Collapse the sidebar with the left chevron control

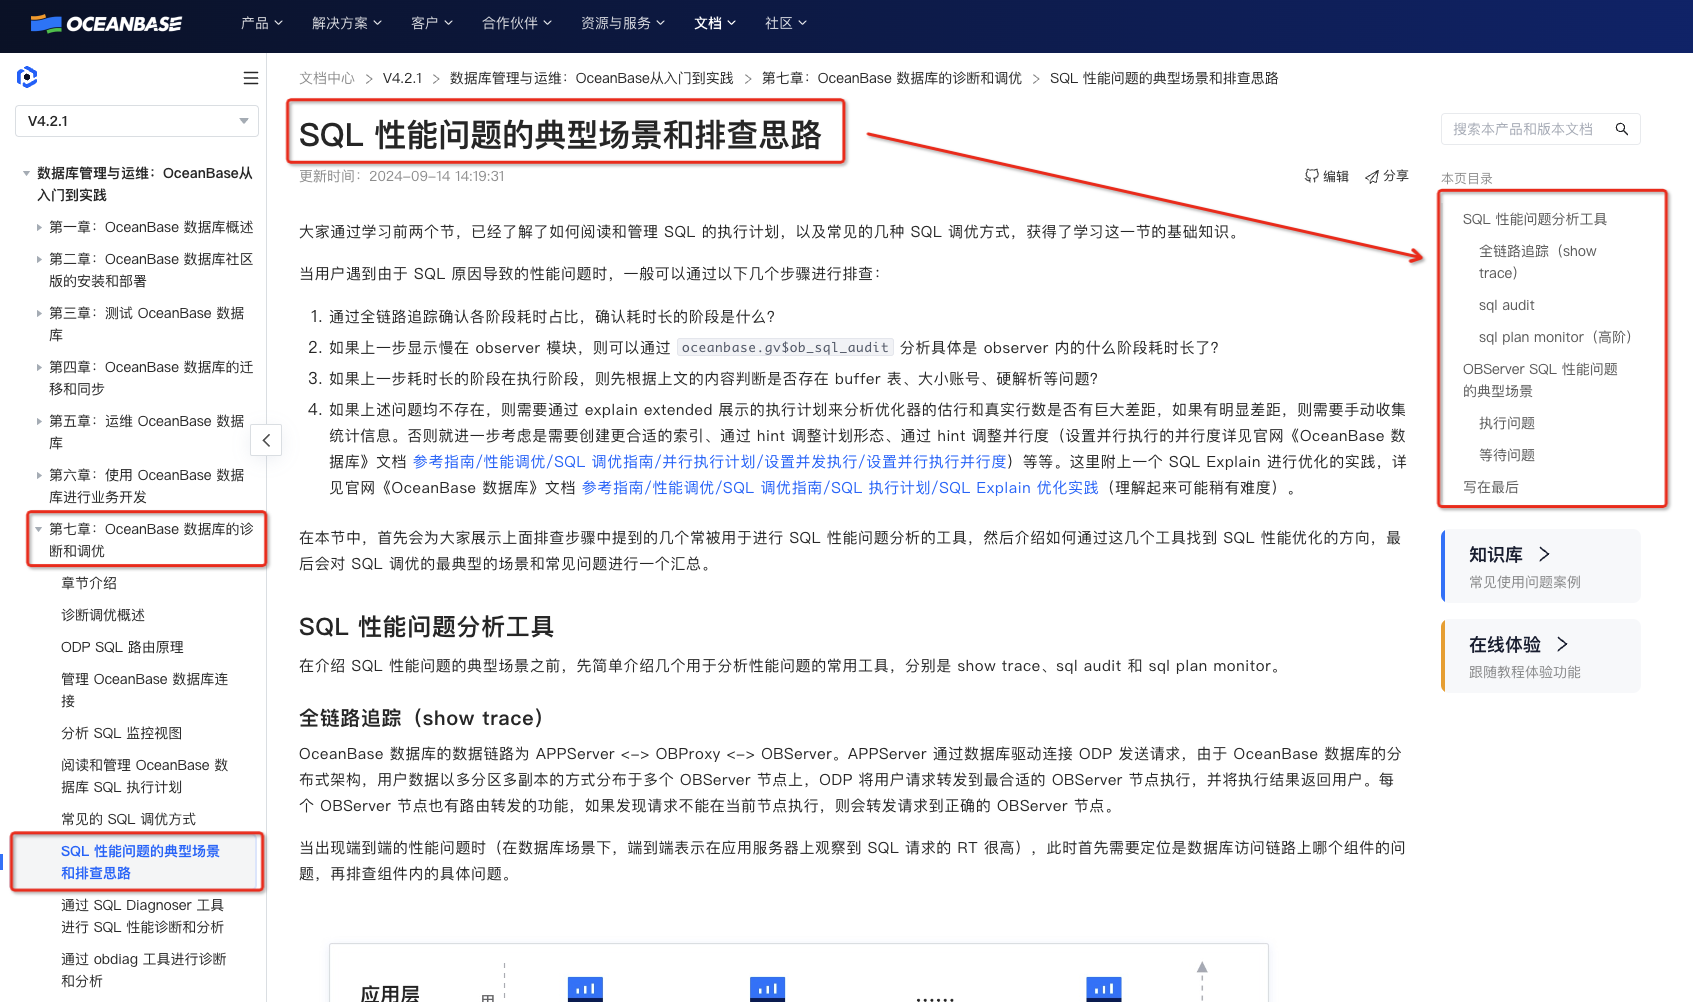(266, 440)
